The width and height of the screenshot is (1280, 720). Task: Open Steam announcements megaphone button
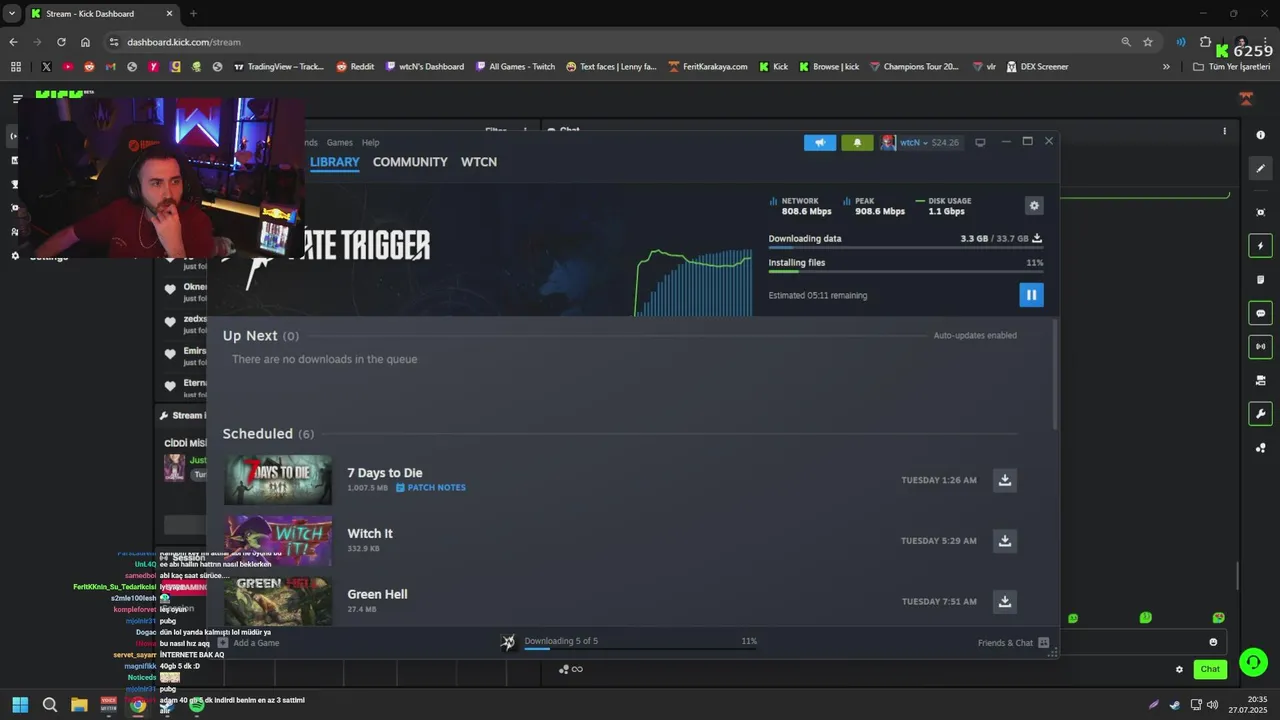point(820,143)
